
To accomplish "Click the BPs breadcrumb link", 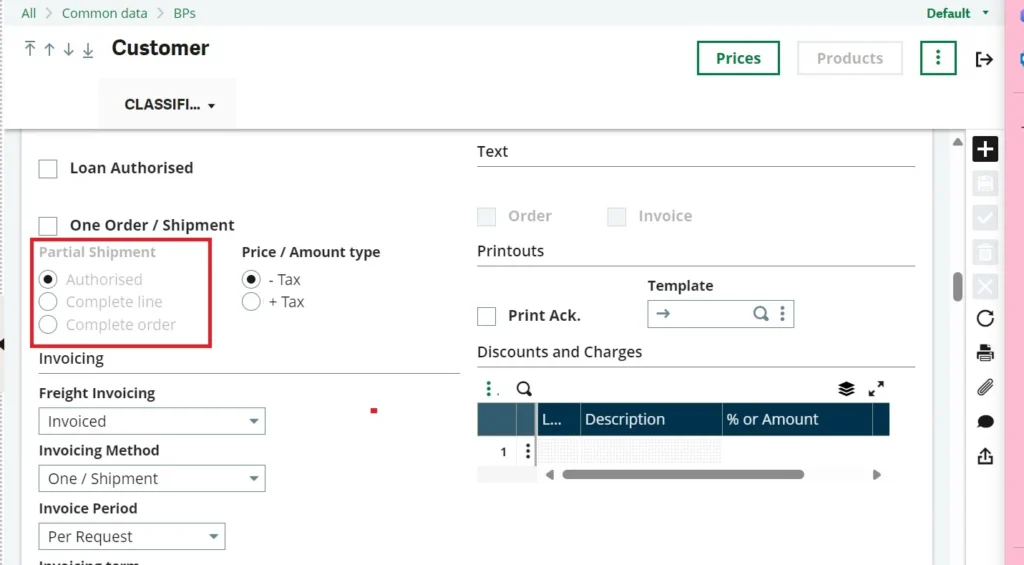I will (184, 13).
